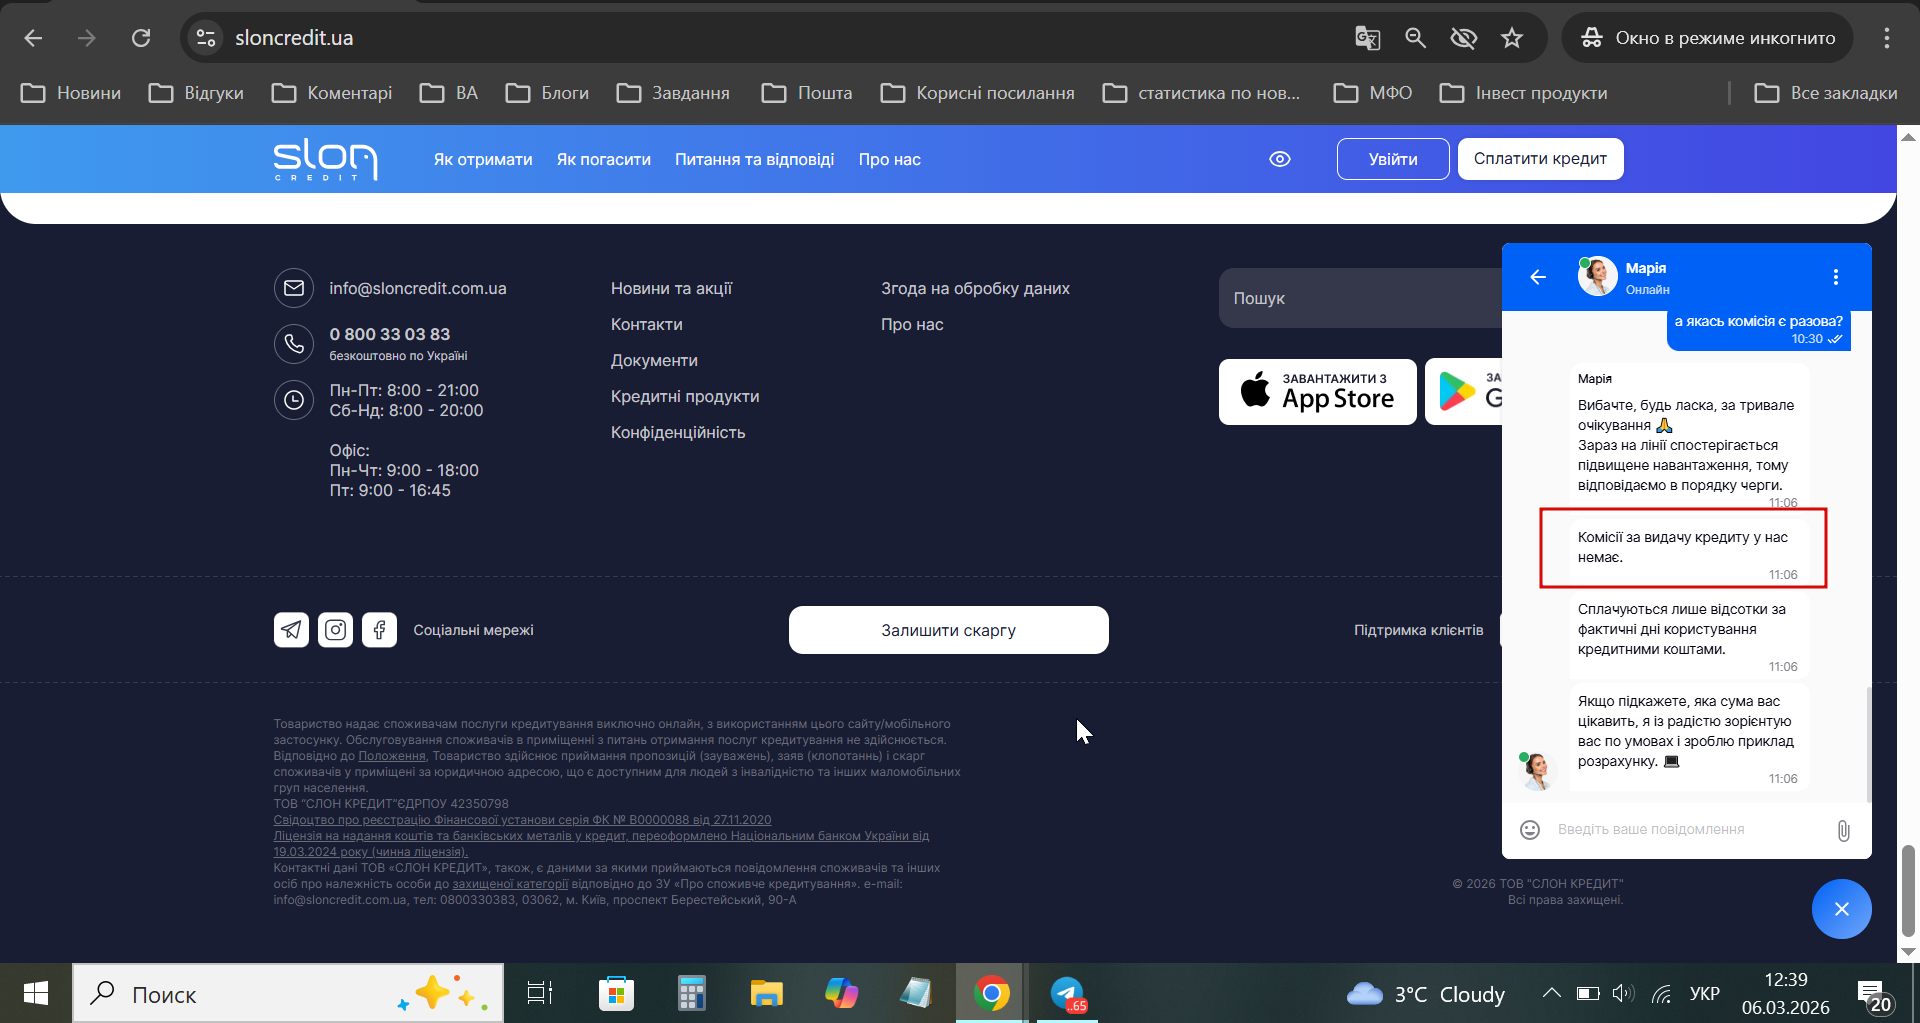Open the Коментарі bookmarks folder

[x=332, y=93]
